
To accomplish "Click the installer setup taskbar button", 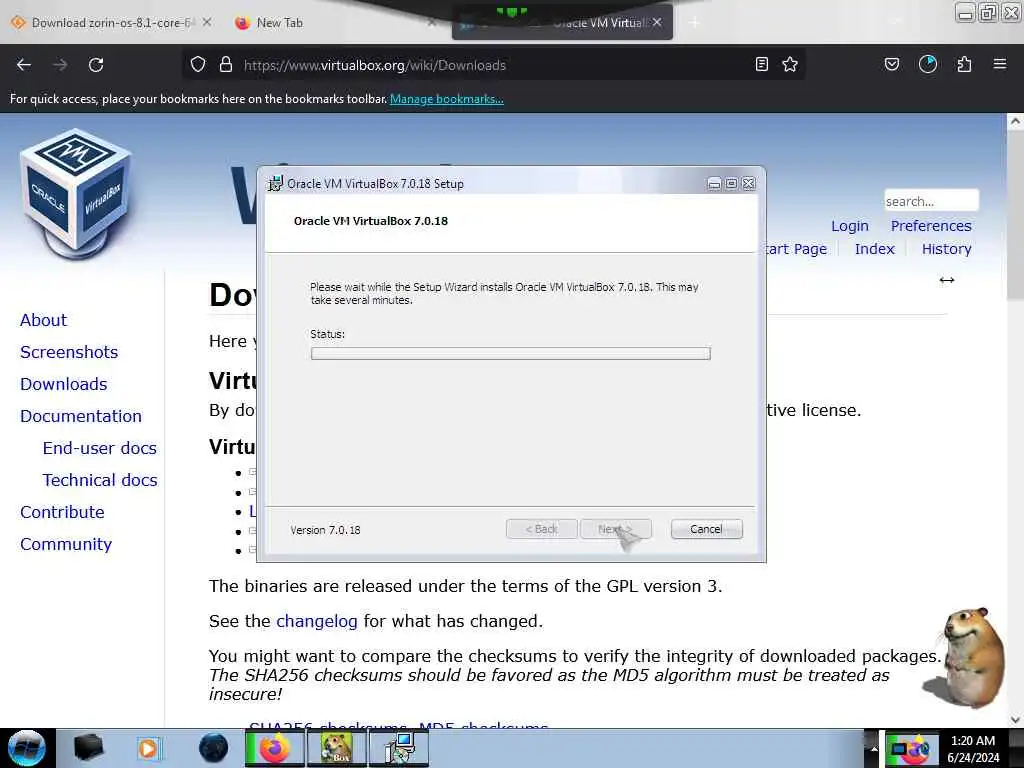I will [x=399, y=748].
